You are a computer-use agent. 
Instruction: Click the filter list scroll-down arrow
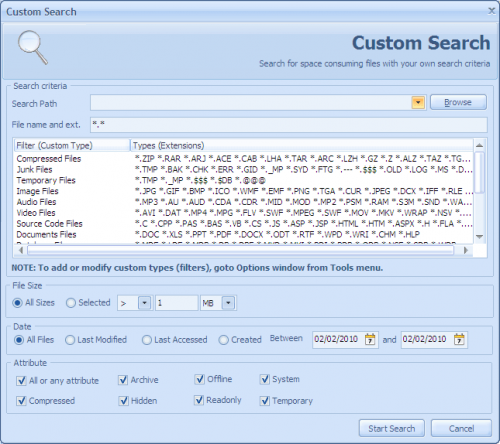[479, 237]
